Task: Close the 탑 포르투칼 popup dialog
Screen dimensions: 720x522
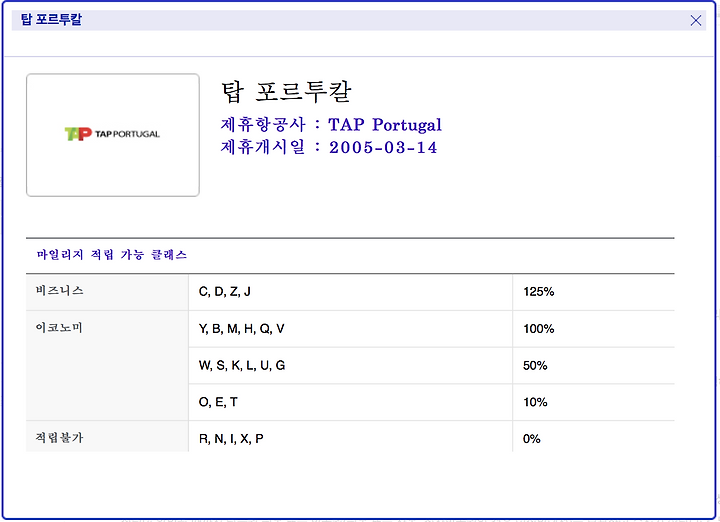Action: pos(696,20)
